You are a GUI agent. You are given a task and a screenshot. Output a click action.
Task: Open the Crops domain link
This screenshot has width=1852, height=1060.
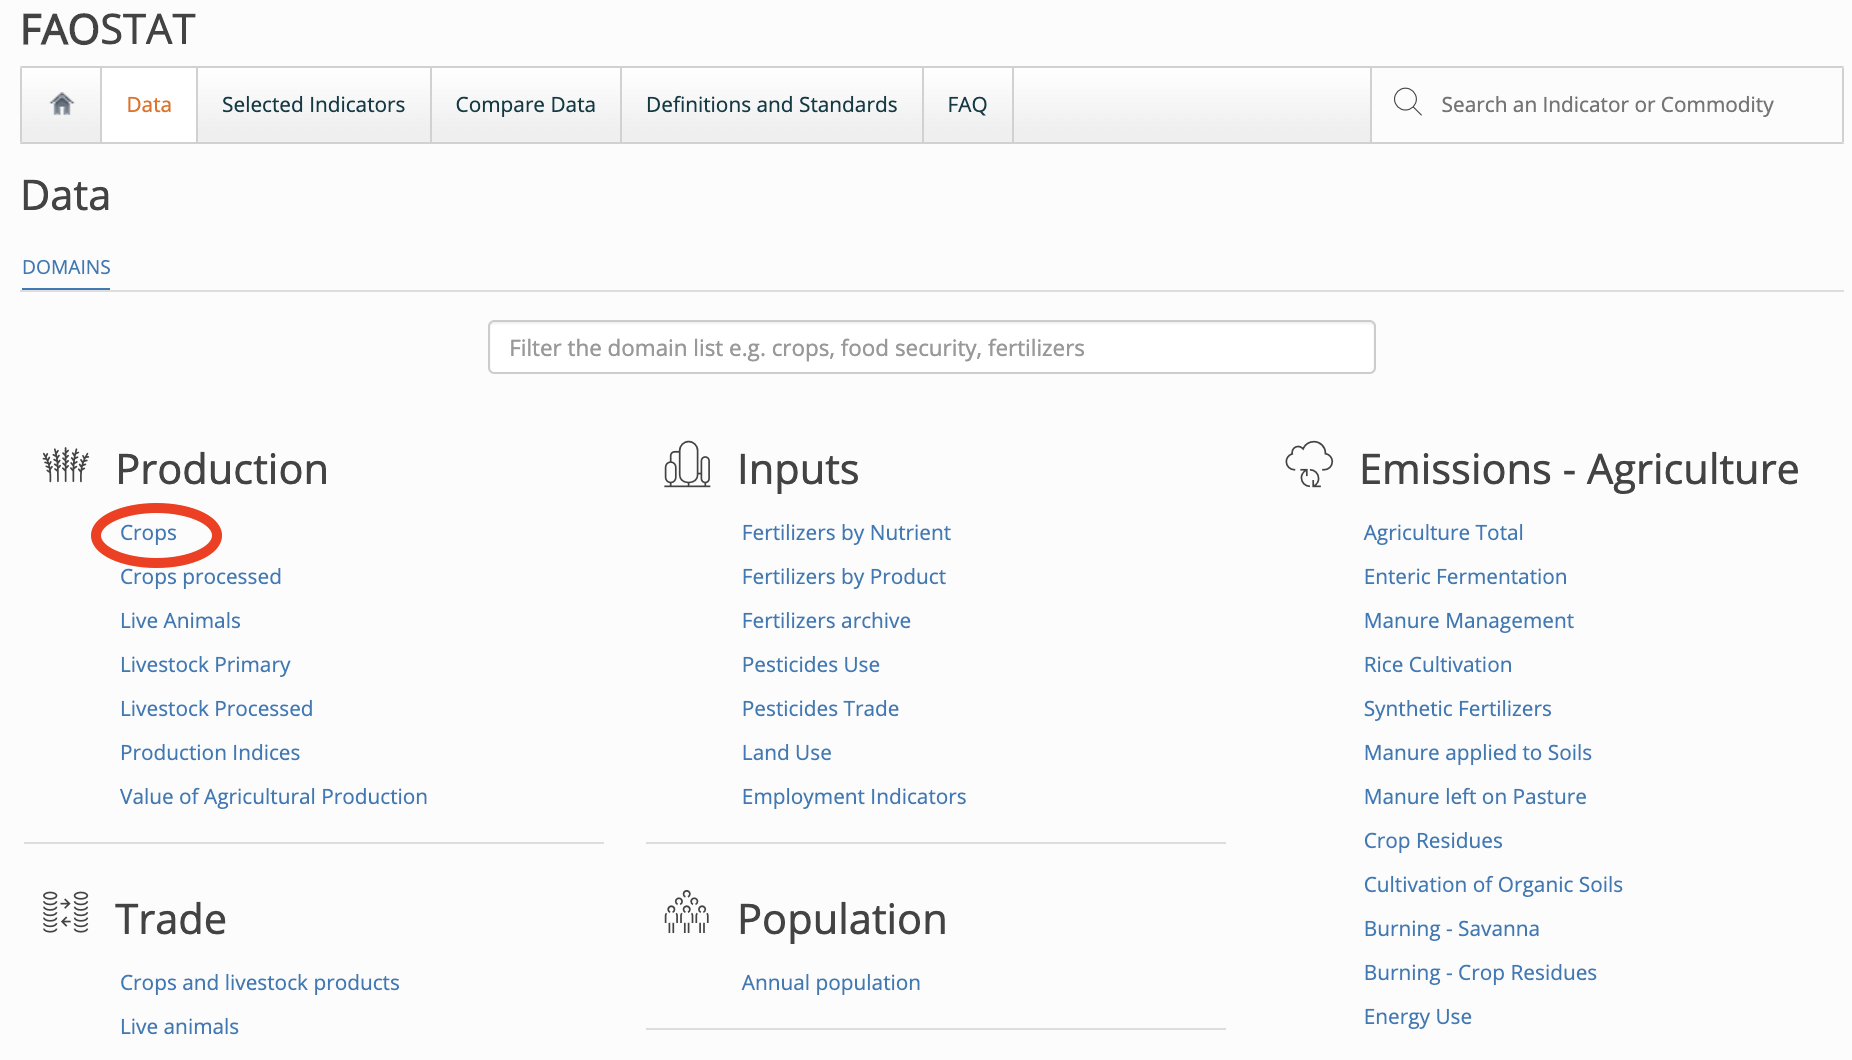(x=148, y=533)
